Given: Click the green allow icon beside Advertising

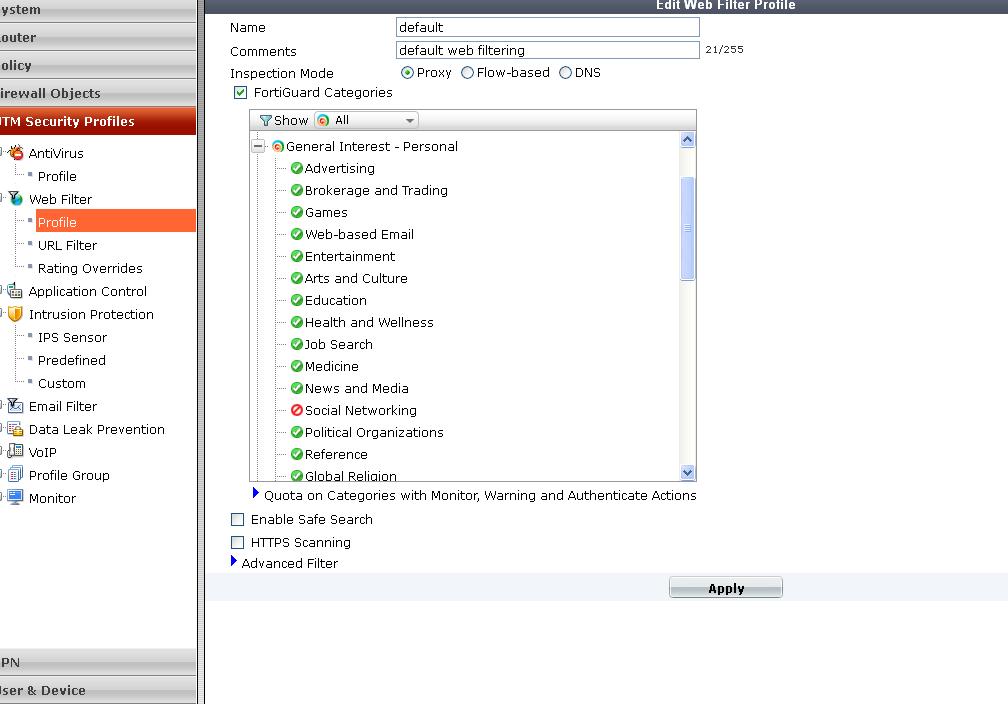Looking at the screenshot, I should [x=296, y=168].
